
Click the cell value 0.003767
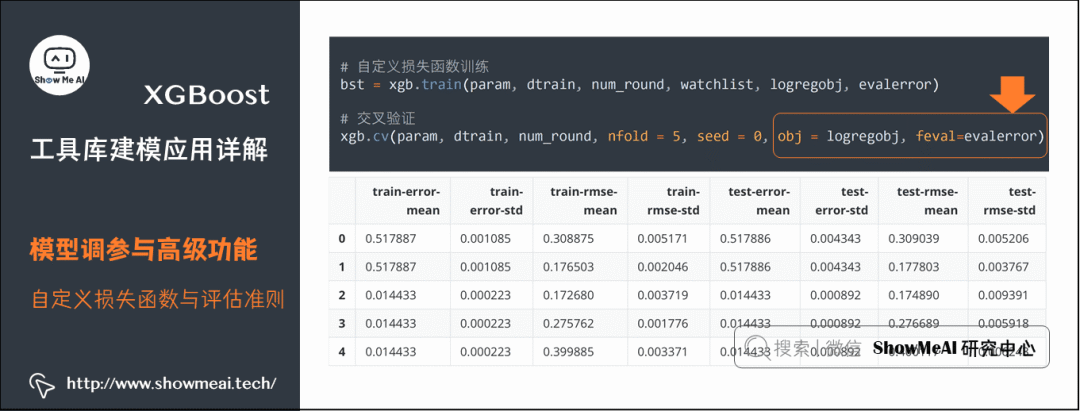click(x=1002, y=268)
